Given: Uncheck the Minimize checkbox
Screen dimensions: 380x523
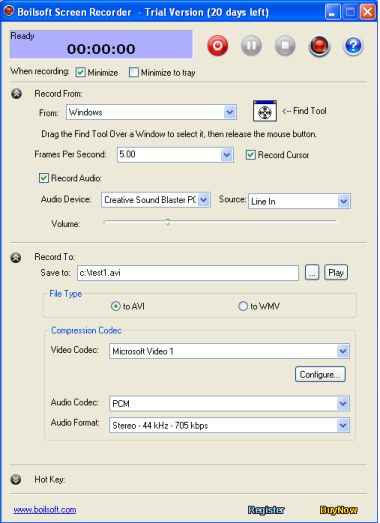Looking at the screenshot, I should coord(80,72).
